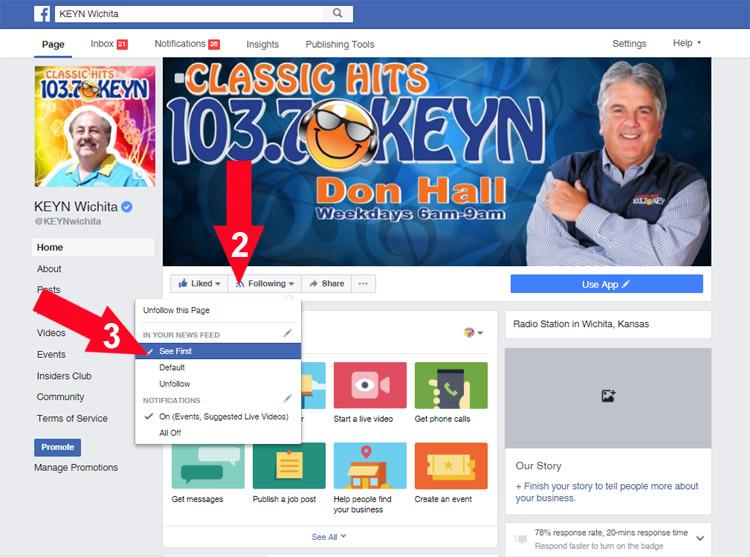
Task: Click the Use App button
Action: click(x=607, y=284)
